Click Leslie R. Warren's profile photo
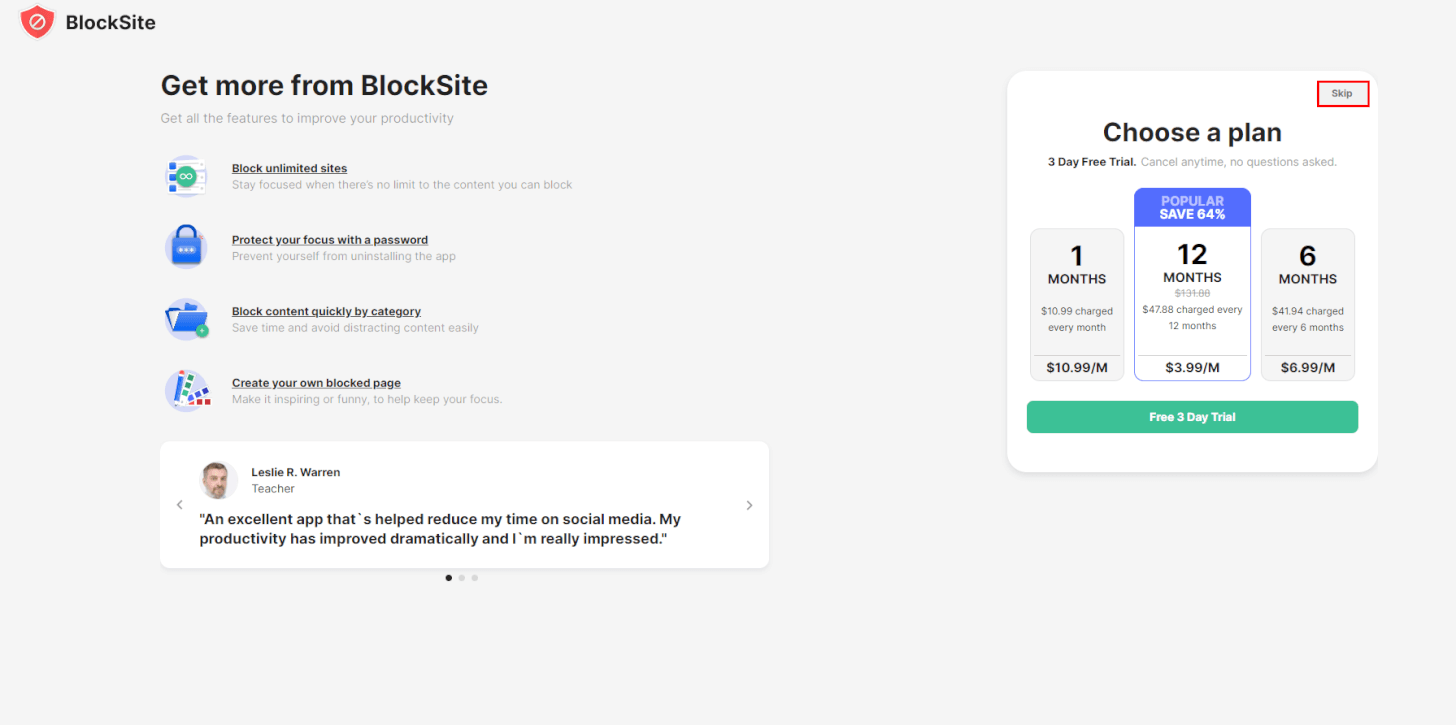 (x=217, y=480)
